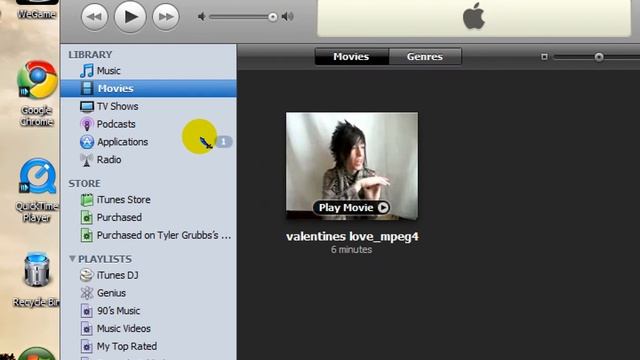Image resolution: width=640 pixels, height=360 pixels.
Task: Click the Play button in iTunes
Action: click(x=130, y=16)
